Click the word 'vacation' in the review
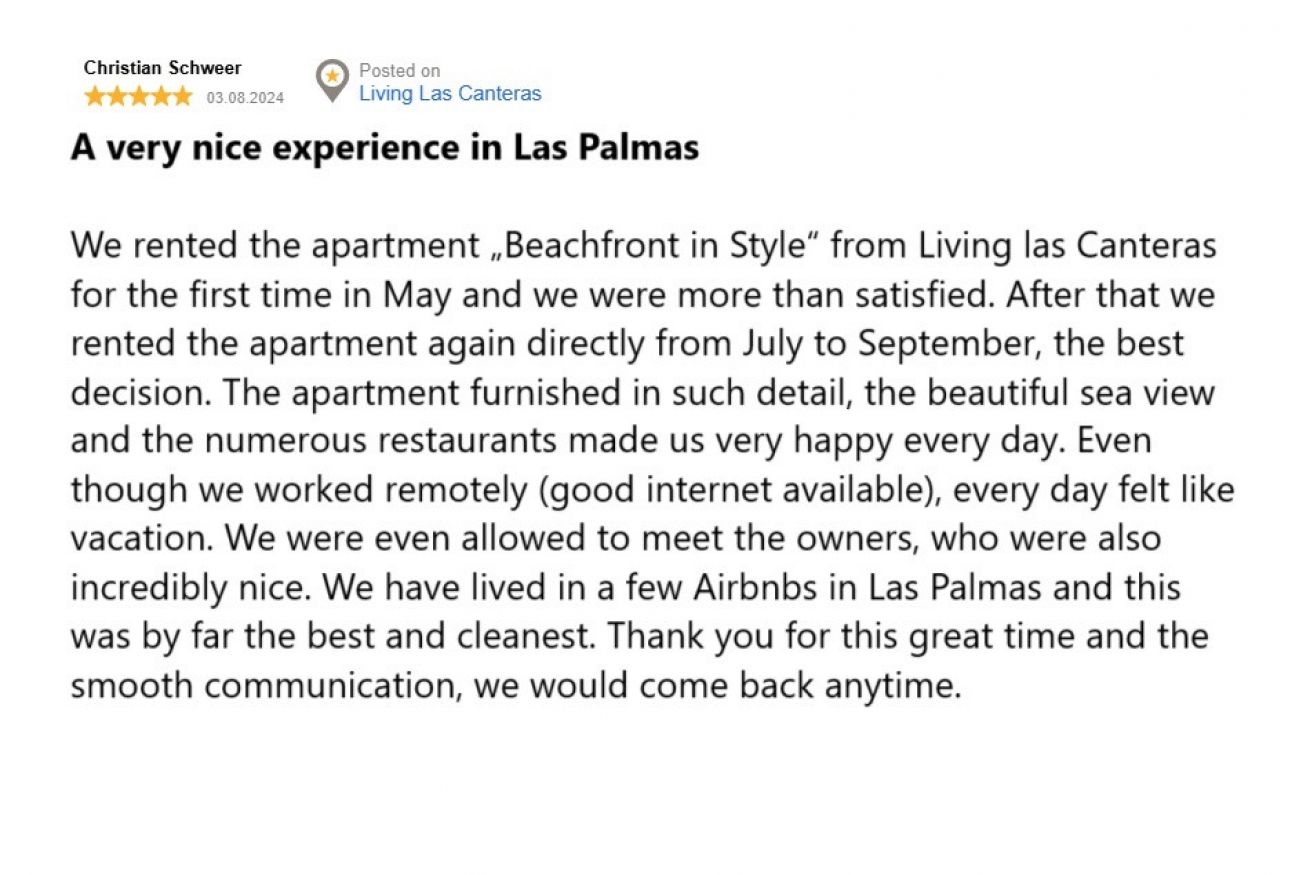This screenshot has width=1310, height=875. click(x=139, y=538)
